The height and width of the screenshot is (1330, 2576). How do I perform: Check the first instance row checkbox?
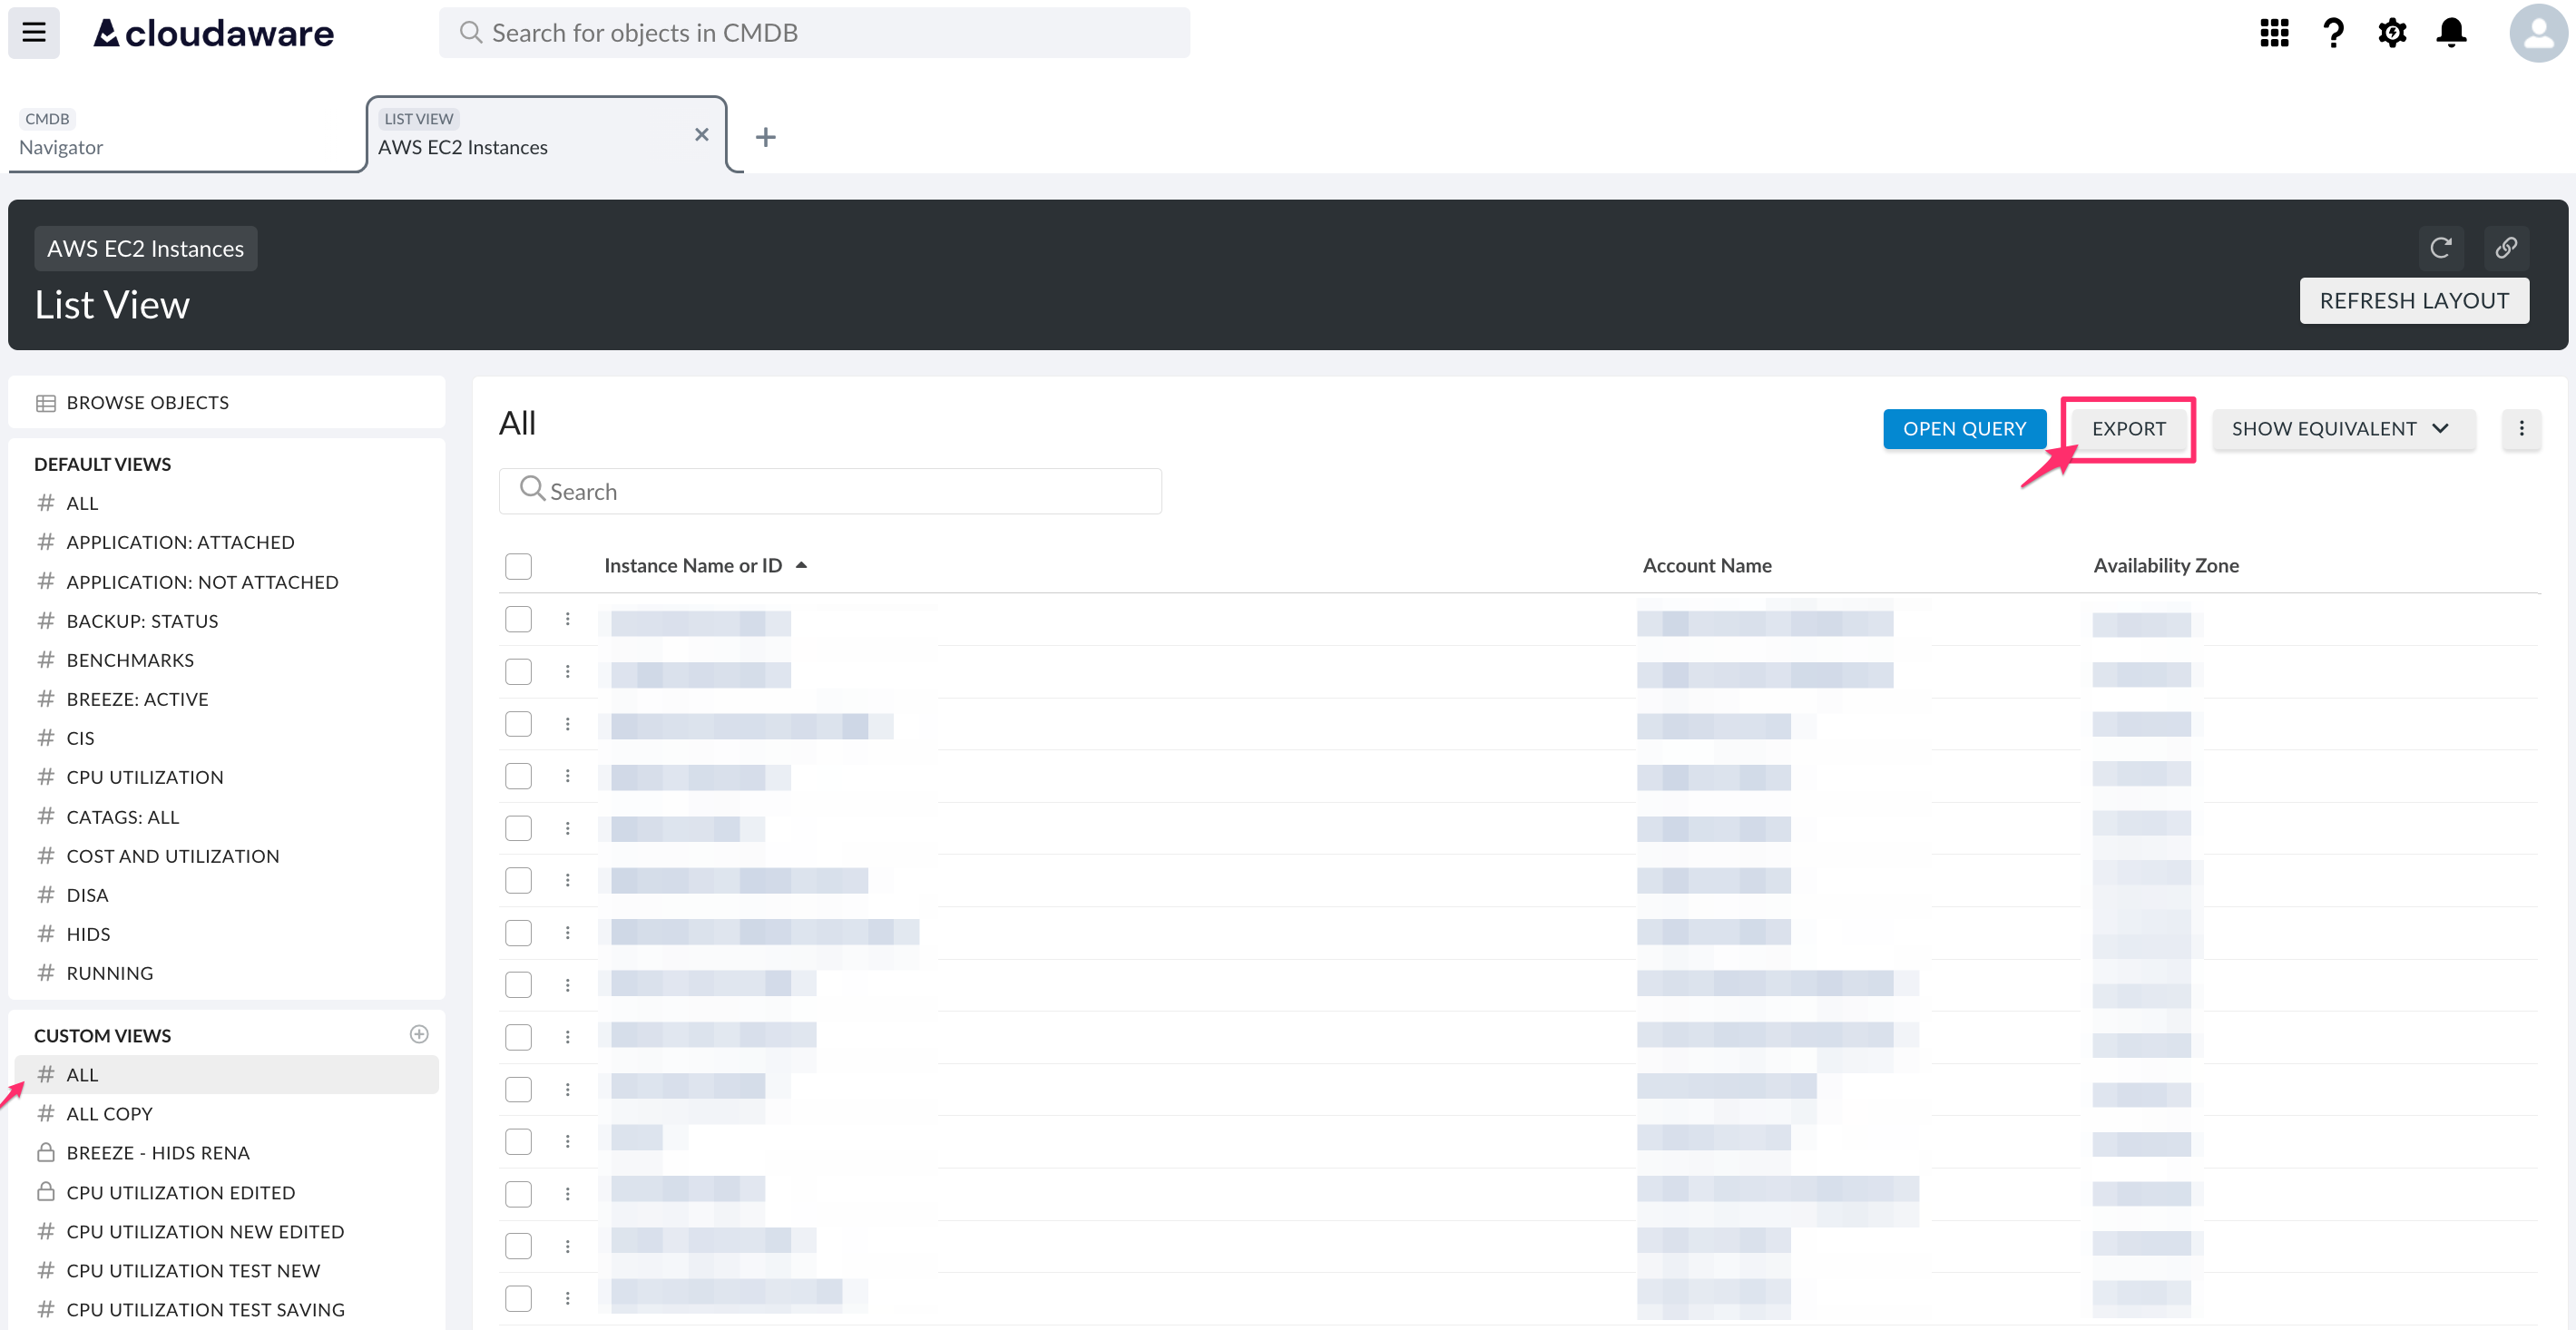(x=518, y=619)
